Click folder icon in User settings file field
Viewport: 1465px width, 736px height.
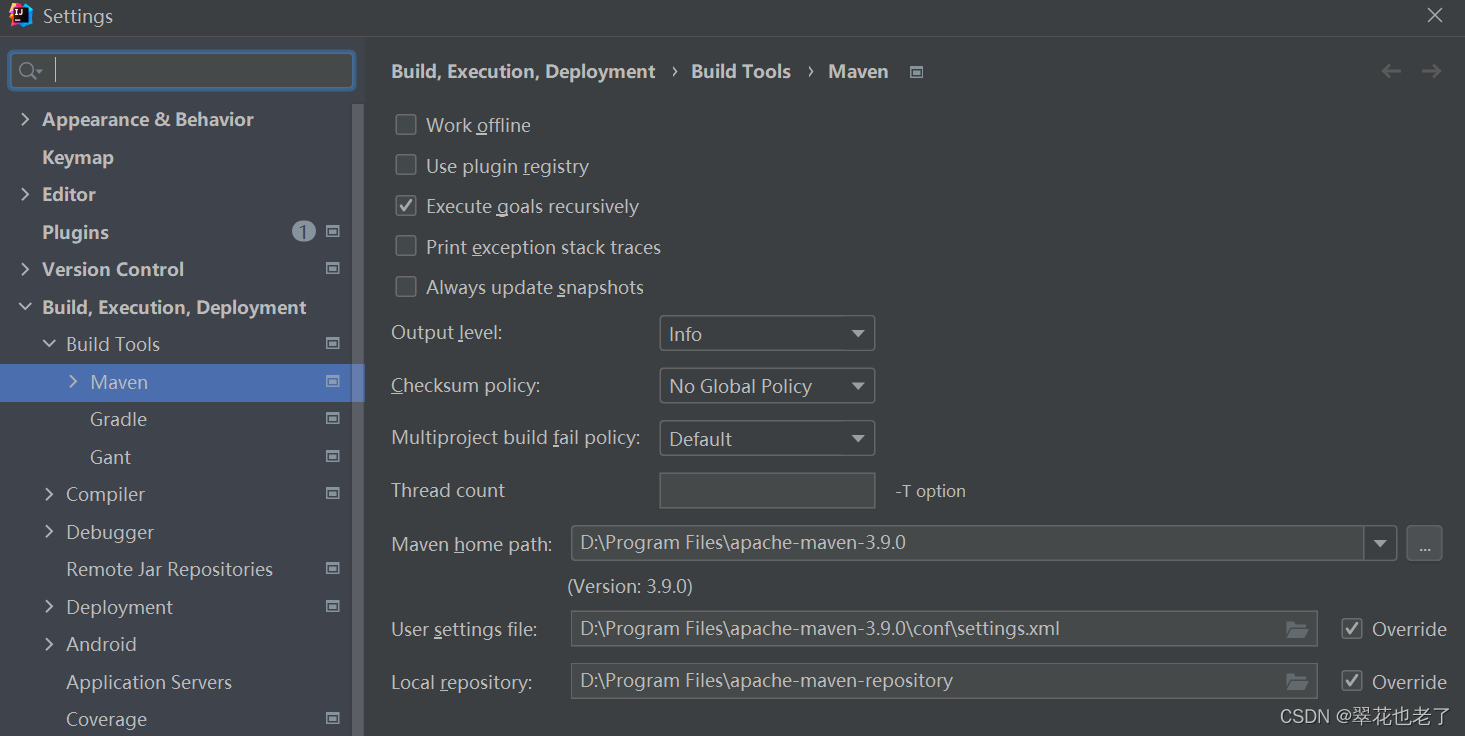[1297, 629]
